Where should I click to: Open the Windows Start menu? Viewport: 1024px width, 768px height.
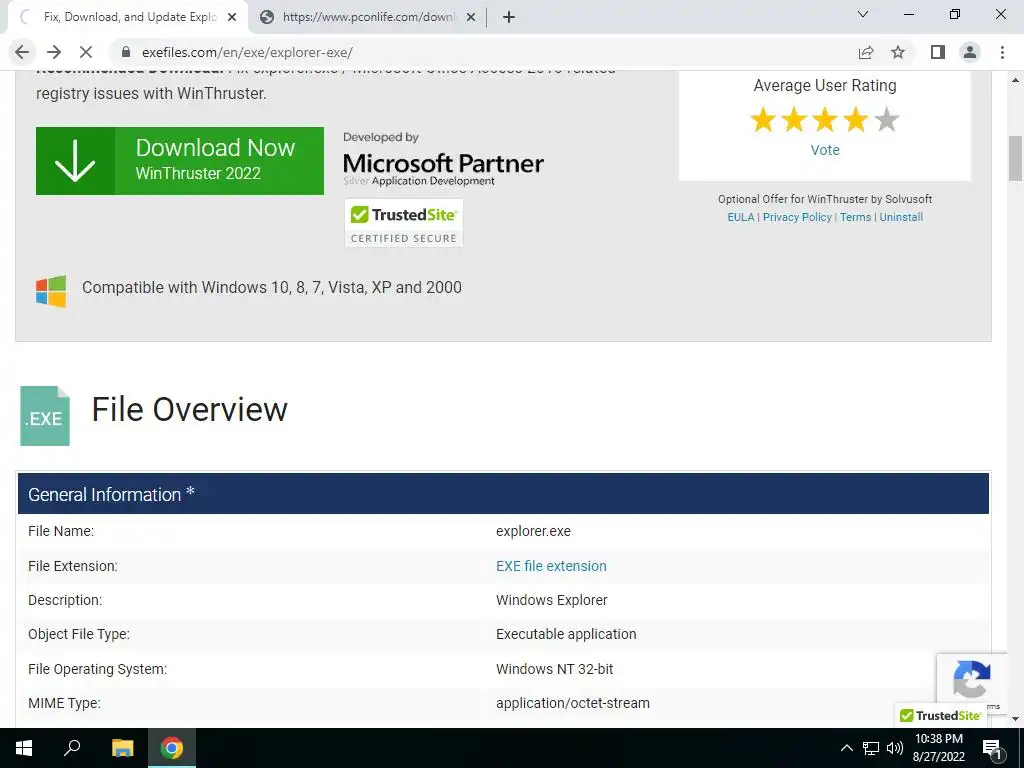(x=24, y=748)
